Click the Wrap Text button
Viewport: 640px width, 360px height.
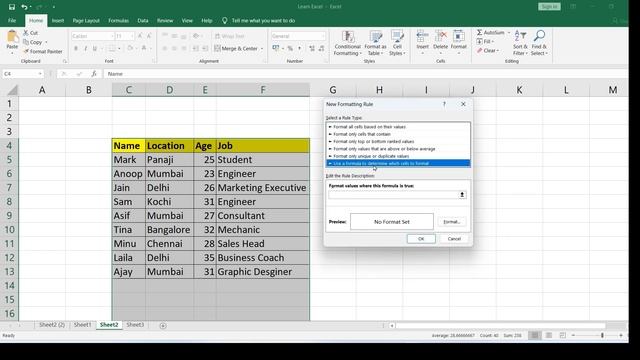tap(230, 36)
